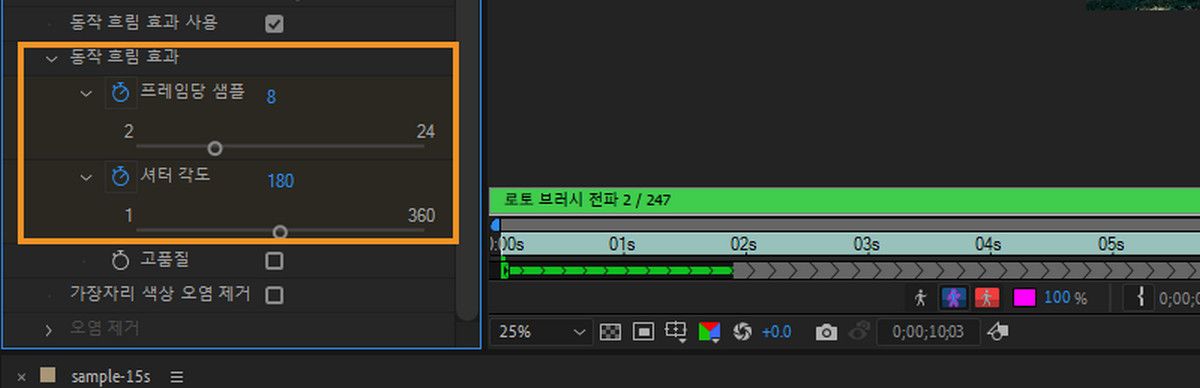Click the in-point bracket button
The image size is (1200, 388).
click(1140, 297)
